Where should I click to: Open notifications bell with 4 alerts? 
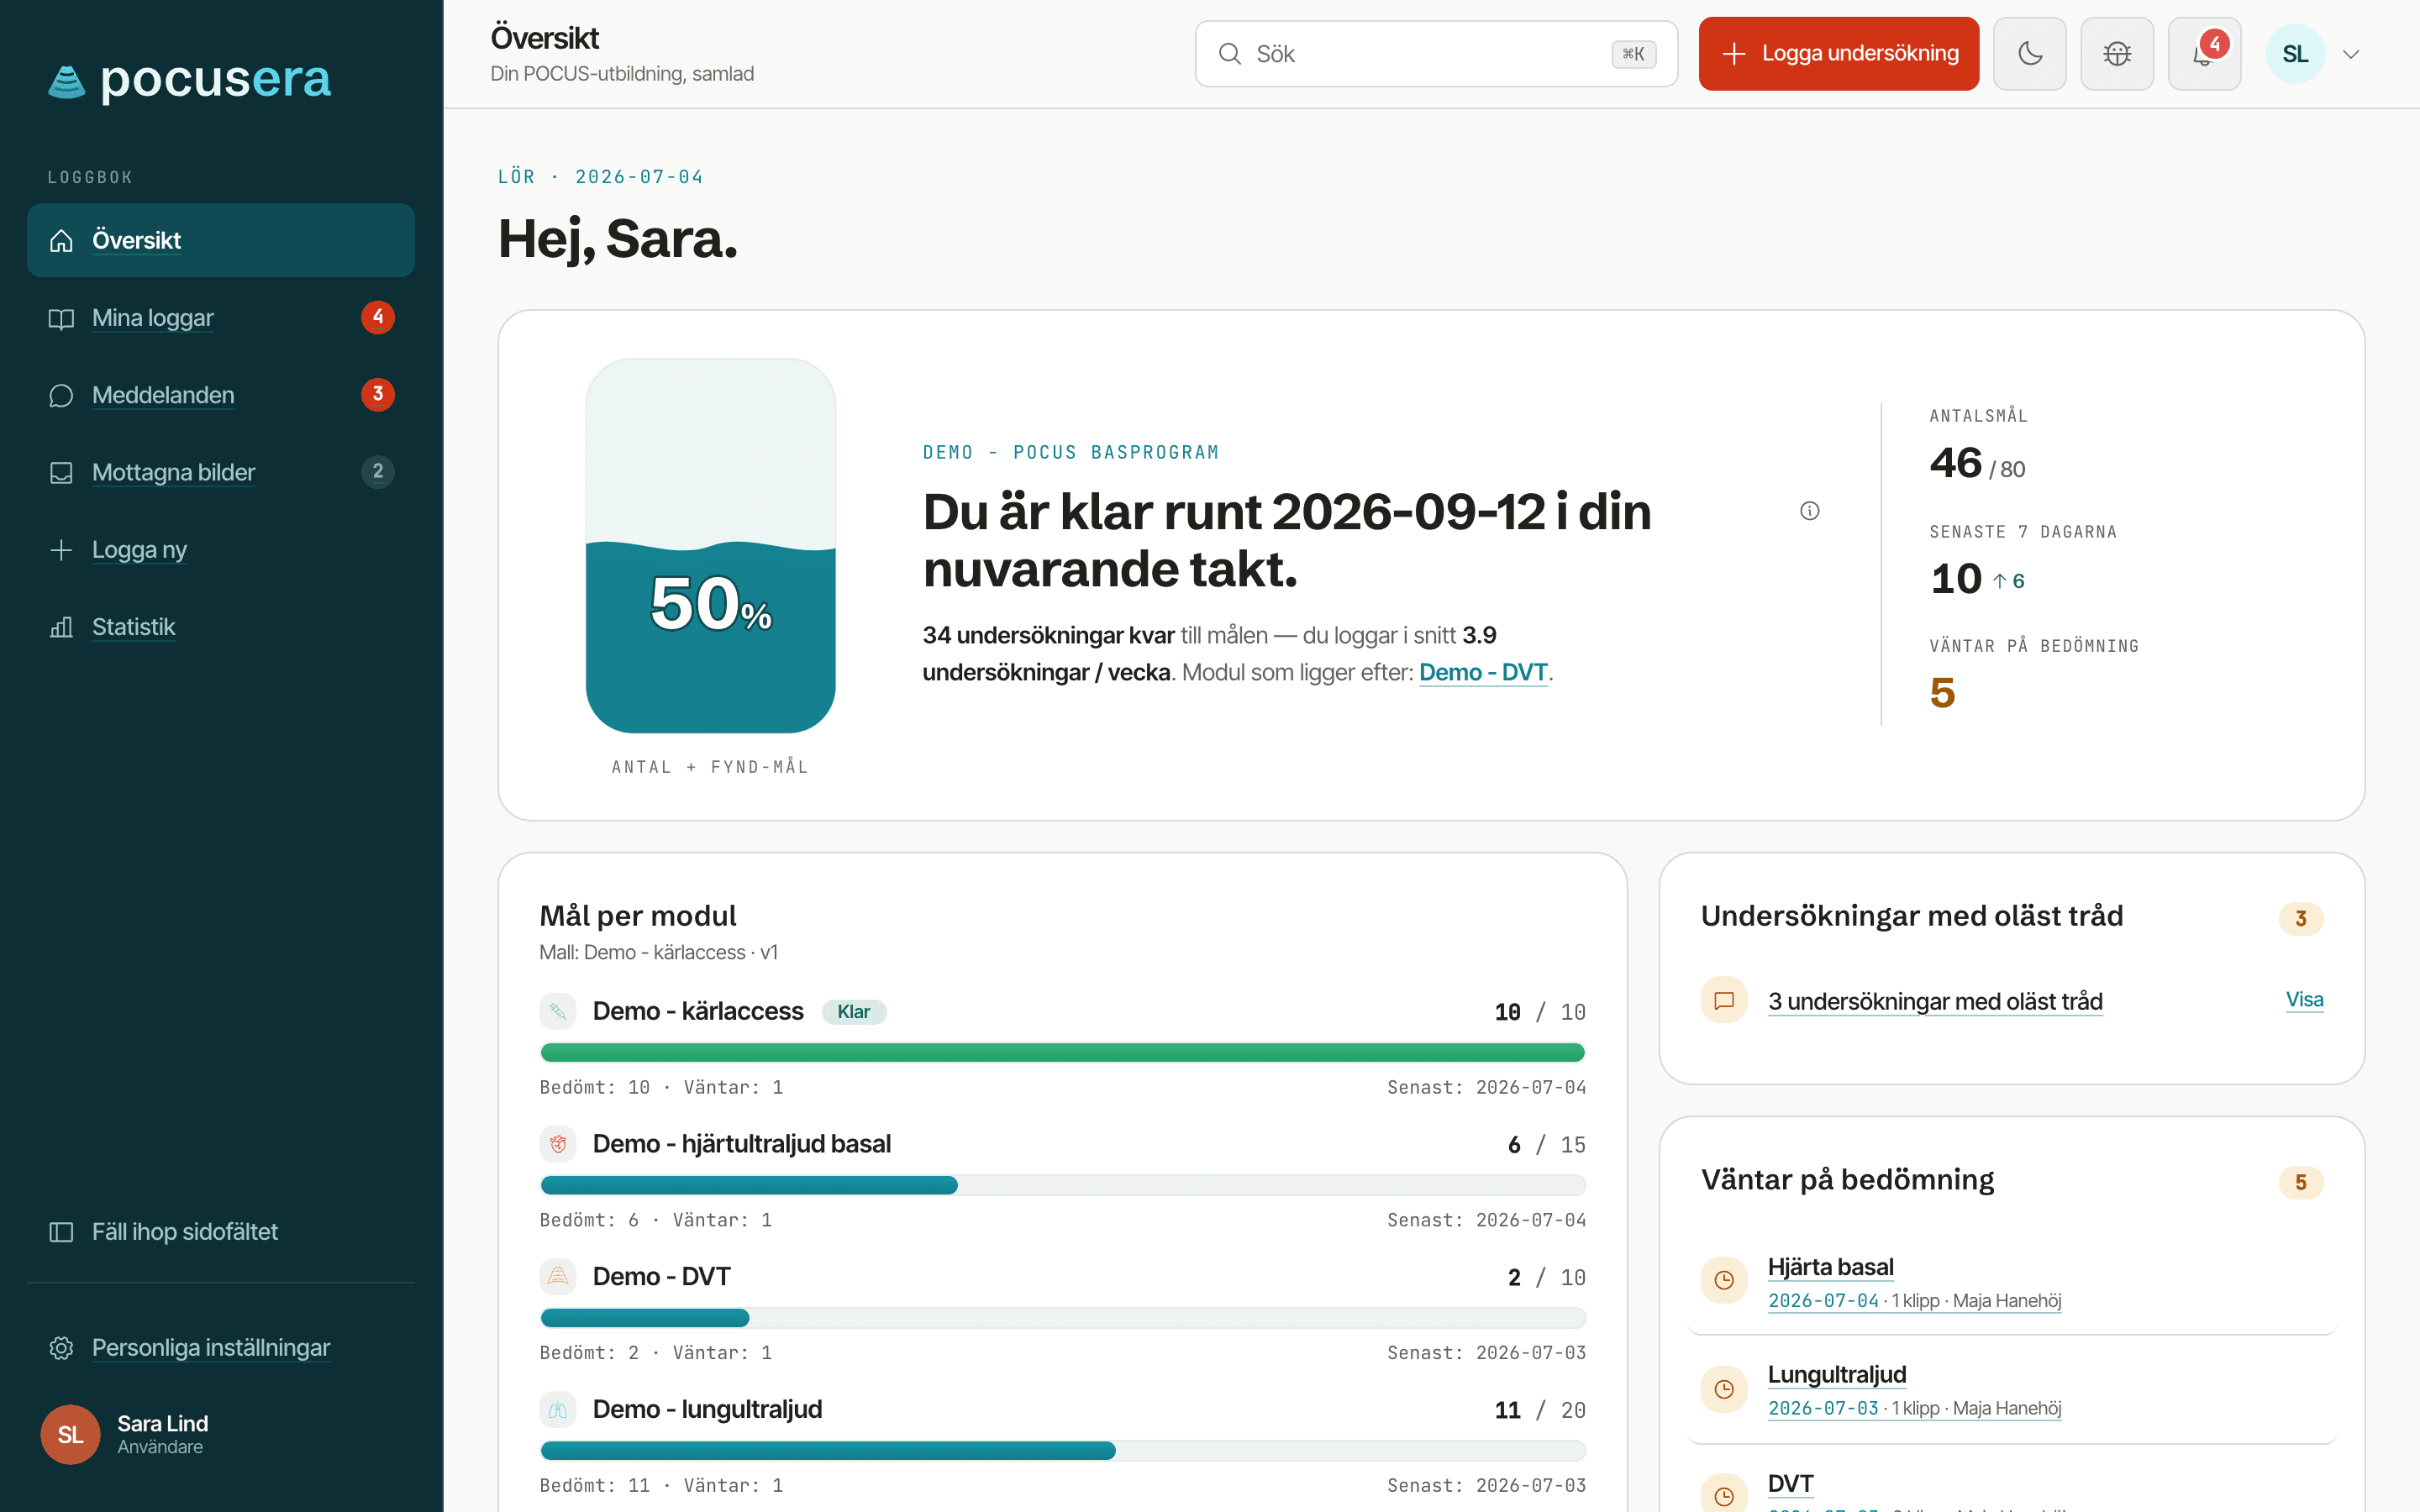(x=2204, y=54)
